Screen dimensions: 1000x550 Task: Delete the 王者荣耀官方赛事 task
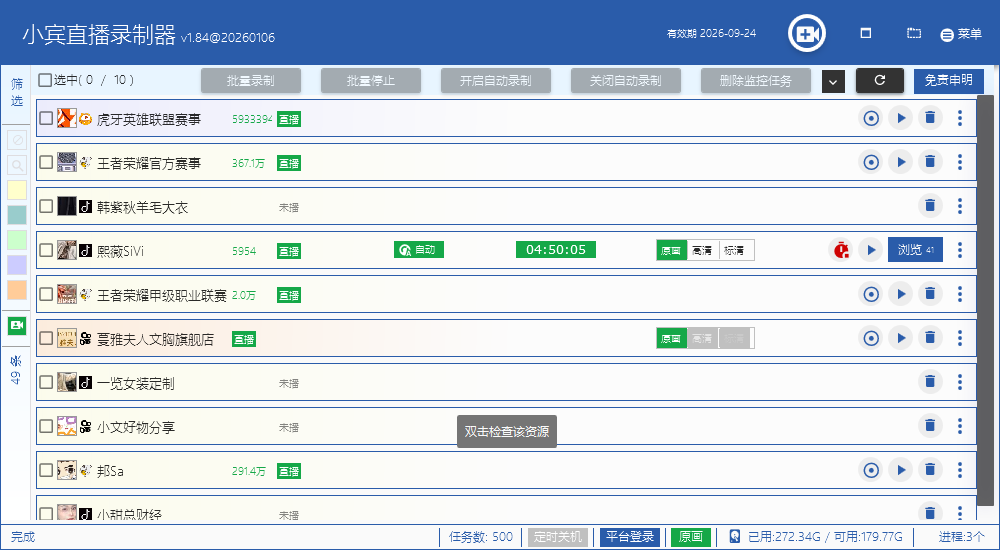[930, 162]
